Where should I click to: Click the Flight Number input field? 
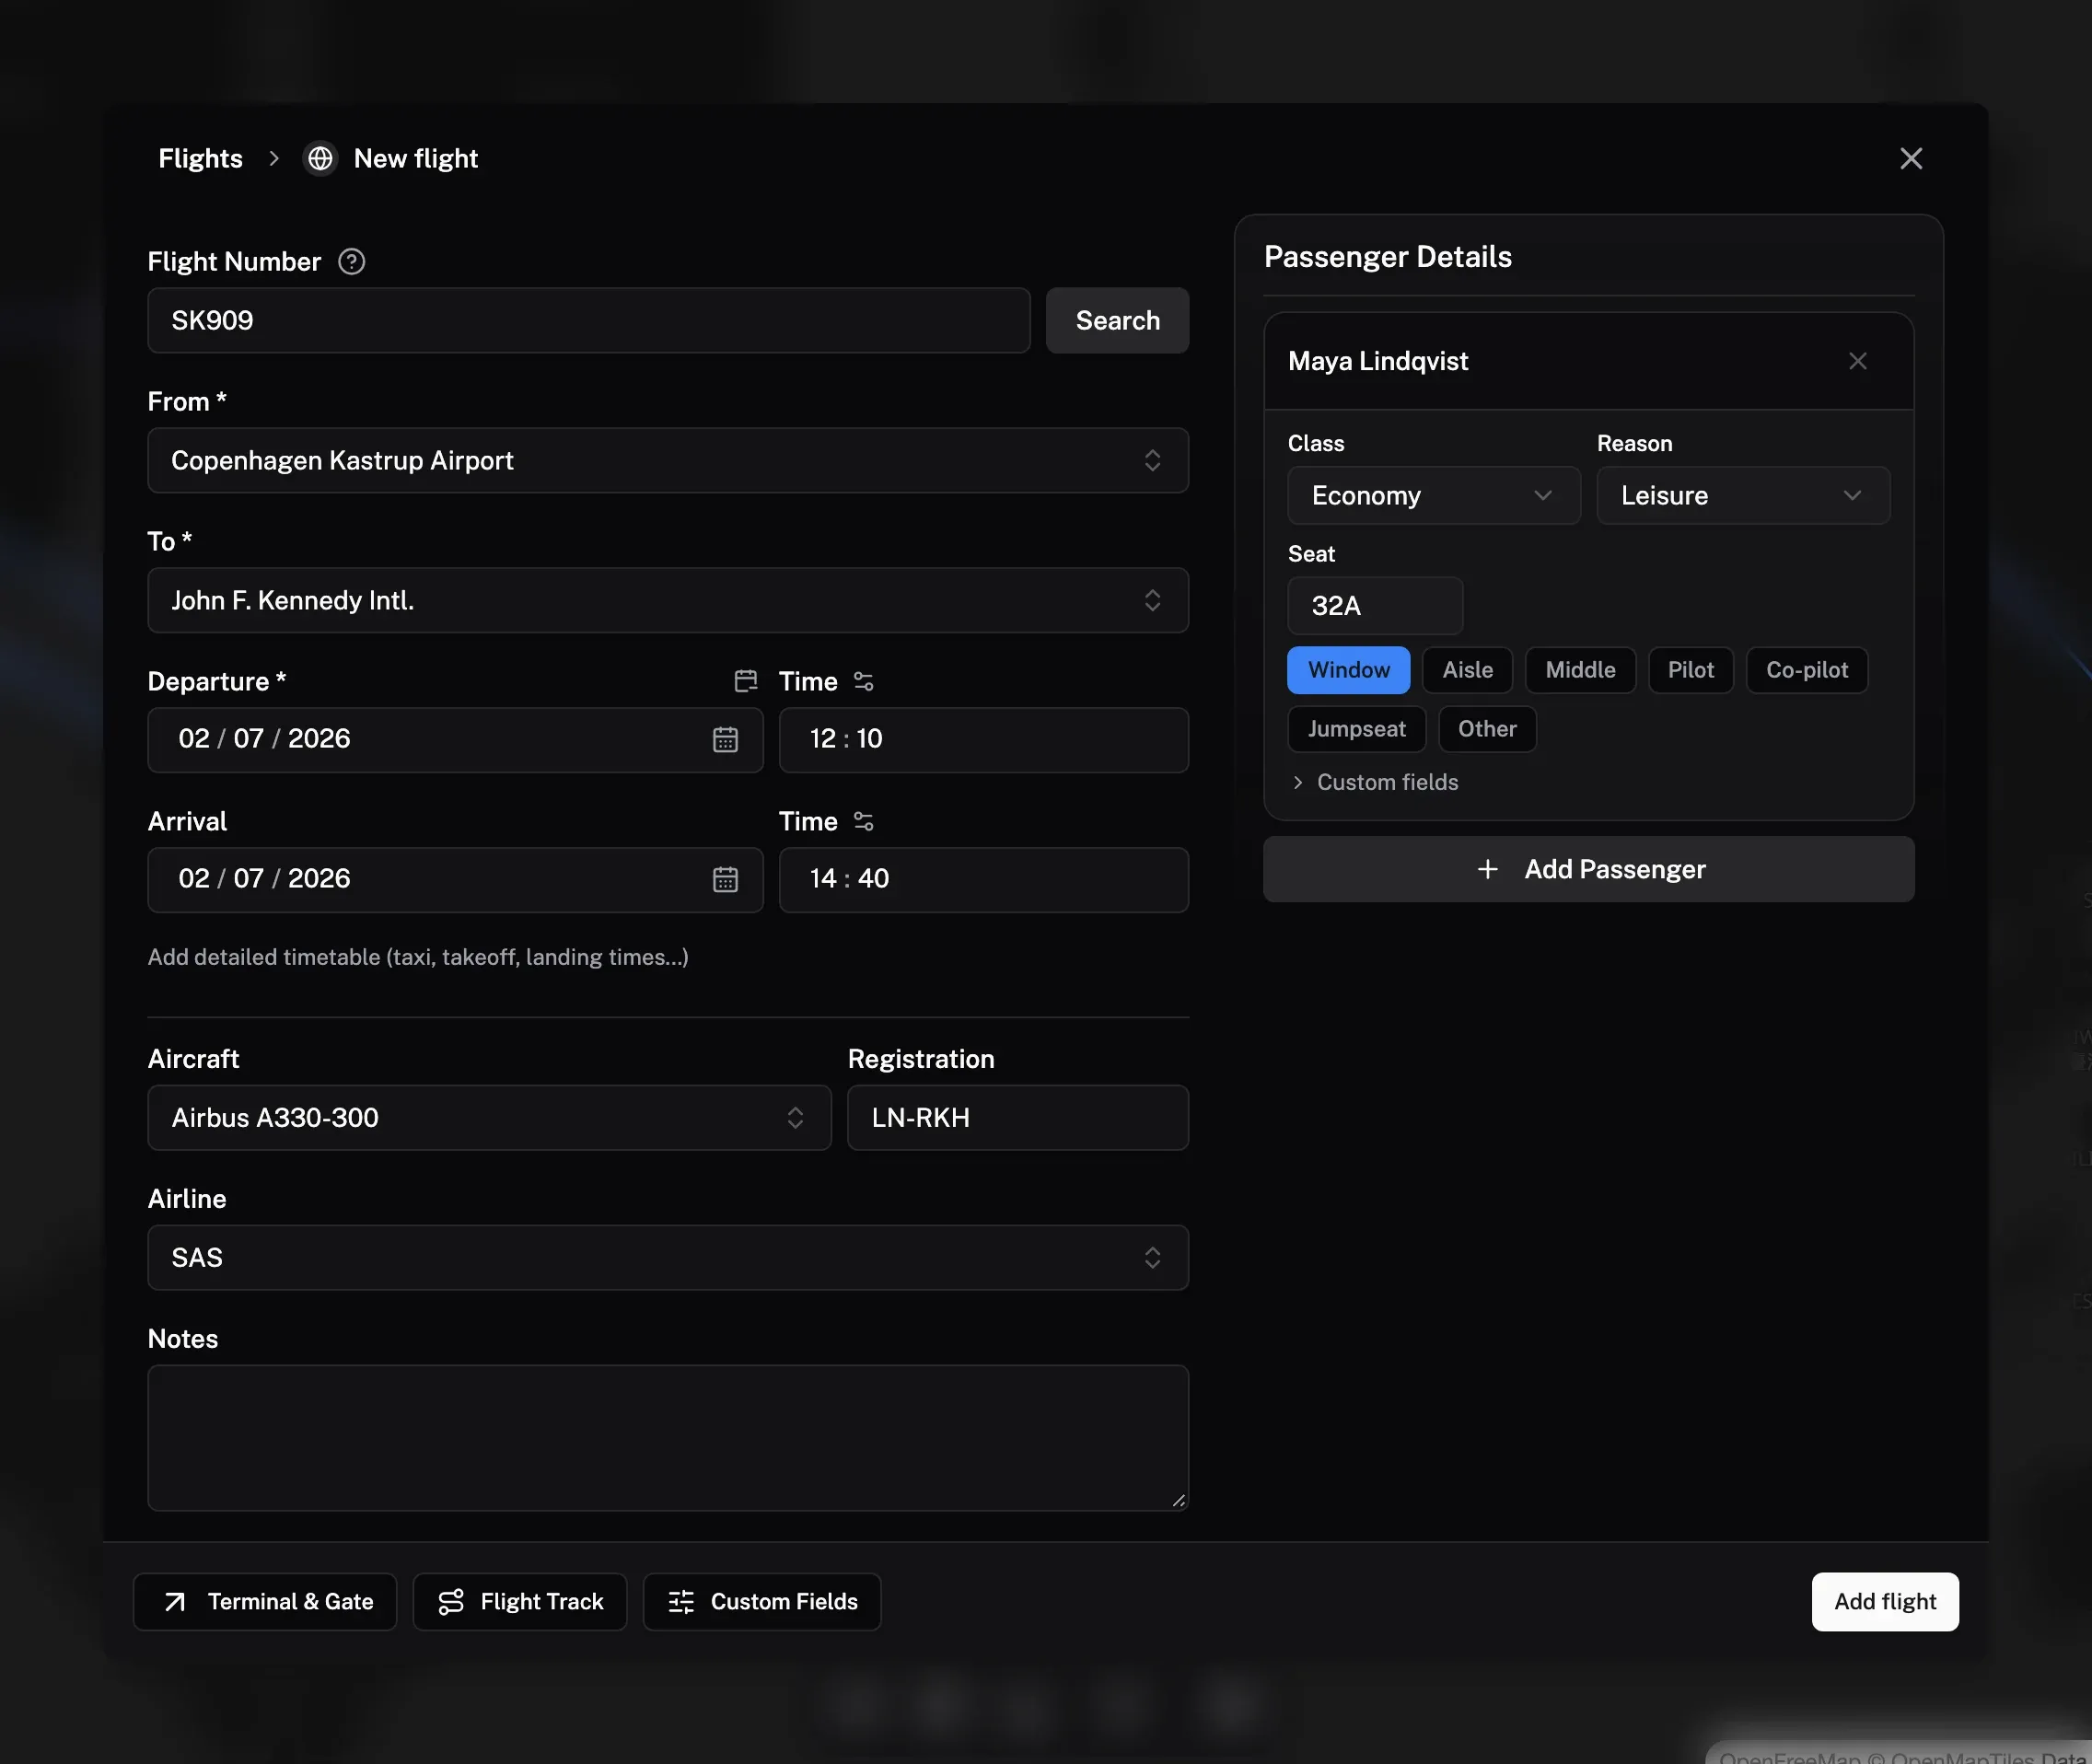pos(589,320)
